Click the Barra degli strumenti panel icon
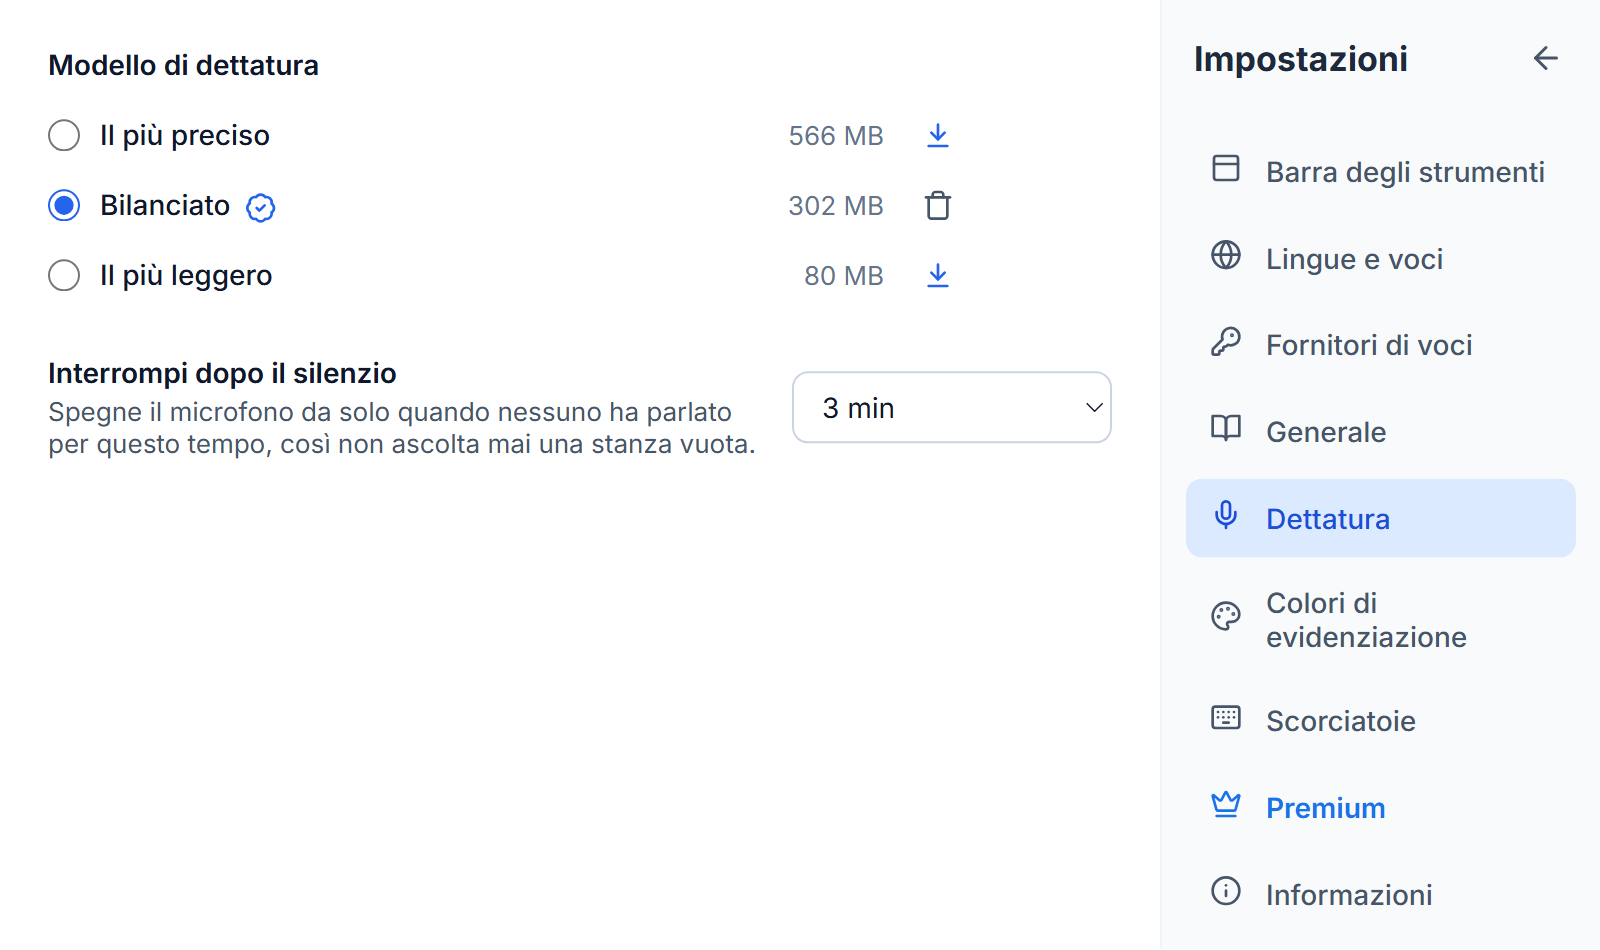This screenshot has height=950, width=1600. tap(1226, 168)
